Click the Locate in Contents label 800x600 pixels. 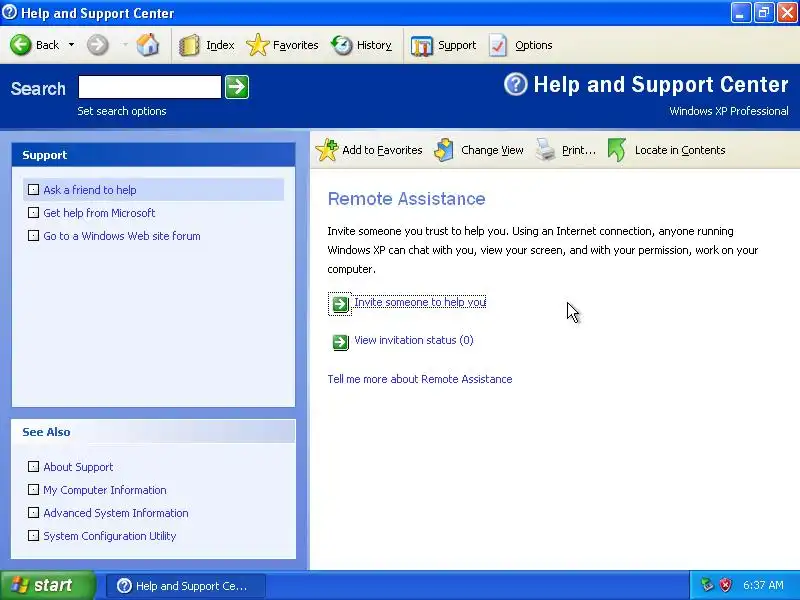(680, 150)
